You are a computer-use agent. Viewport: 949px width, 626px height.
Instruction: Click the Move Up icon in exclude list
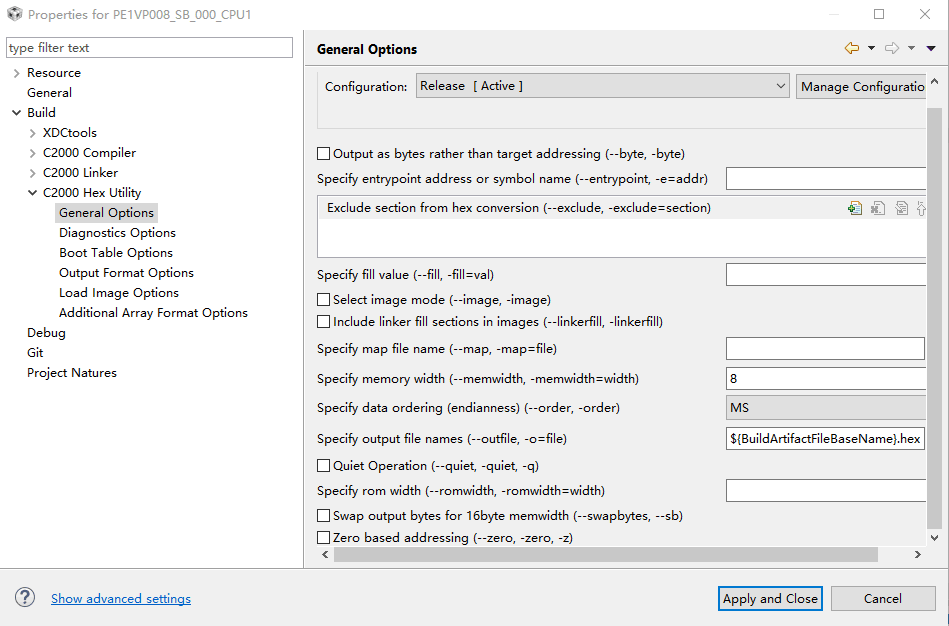coord(920,208)
